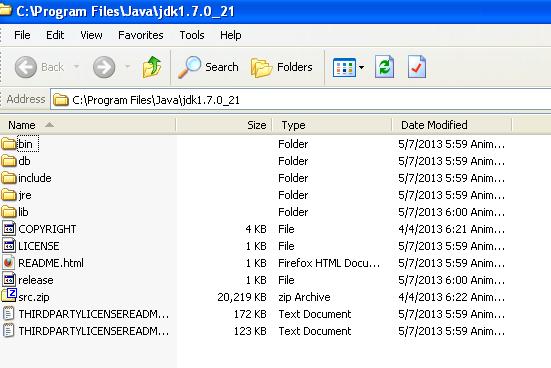Click the Search magnifier toolbar button
This screenshot has width=551, height=368.
pyautogui.click(x=208, y=67)
